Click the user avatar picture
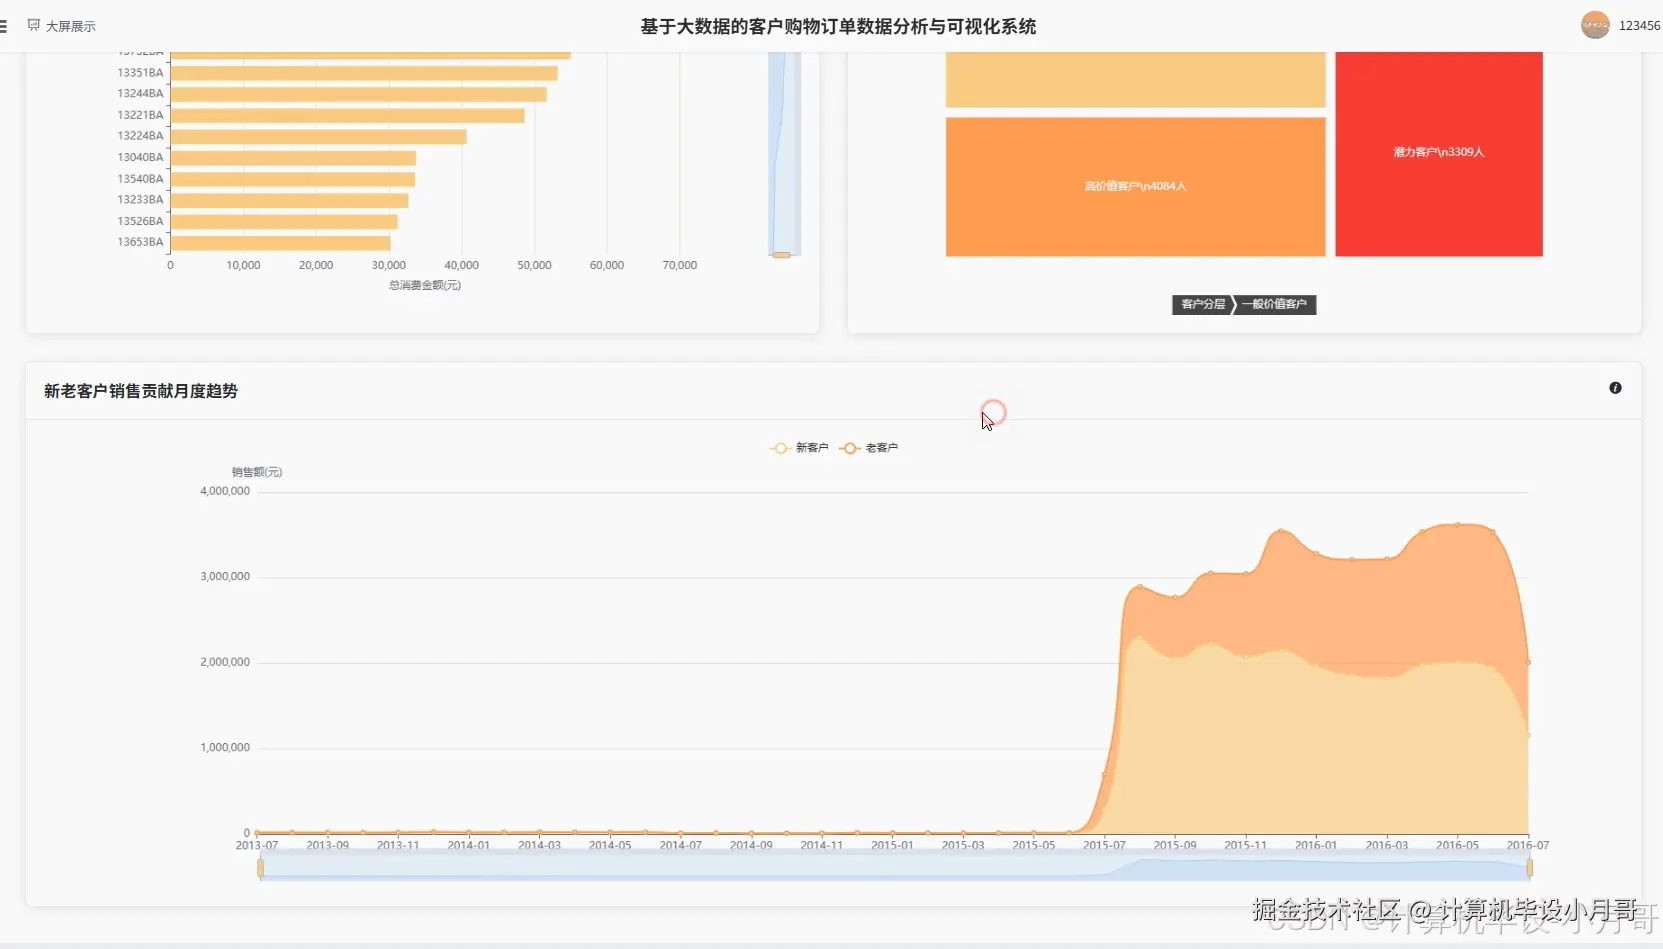 click(x=1595, y=25)
